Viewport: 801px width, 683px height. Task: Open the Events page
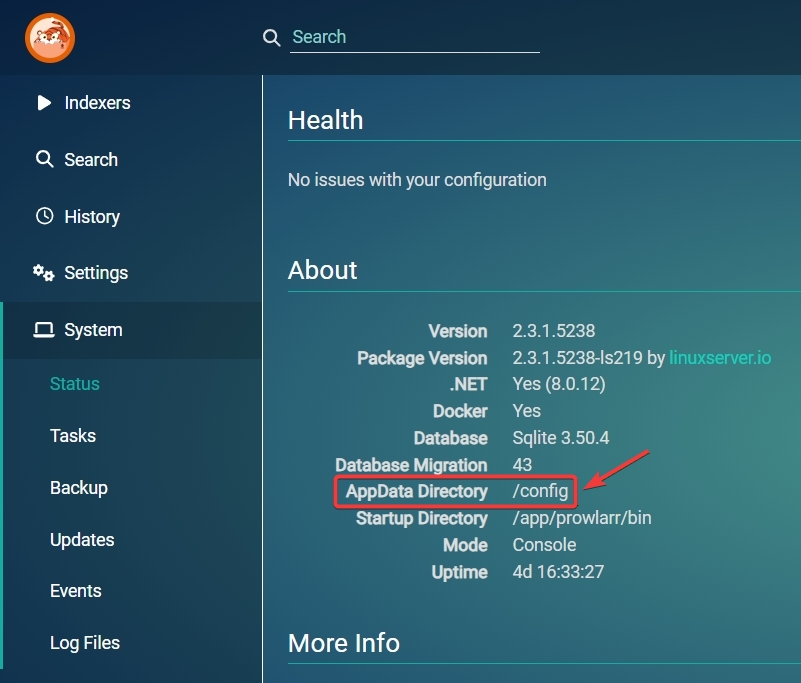point(76,591)
